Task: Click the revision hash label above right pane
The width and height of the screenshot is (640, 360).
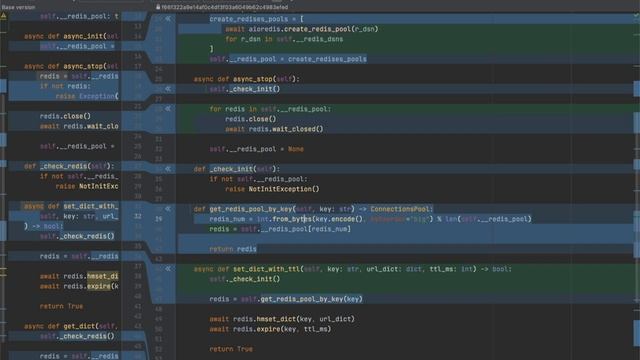Action: coord(224,7)
